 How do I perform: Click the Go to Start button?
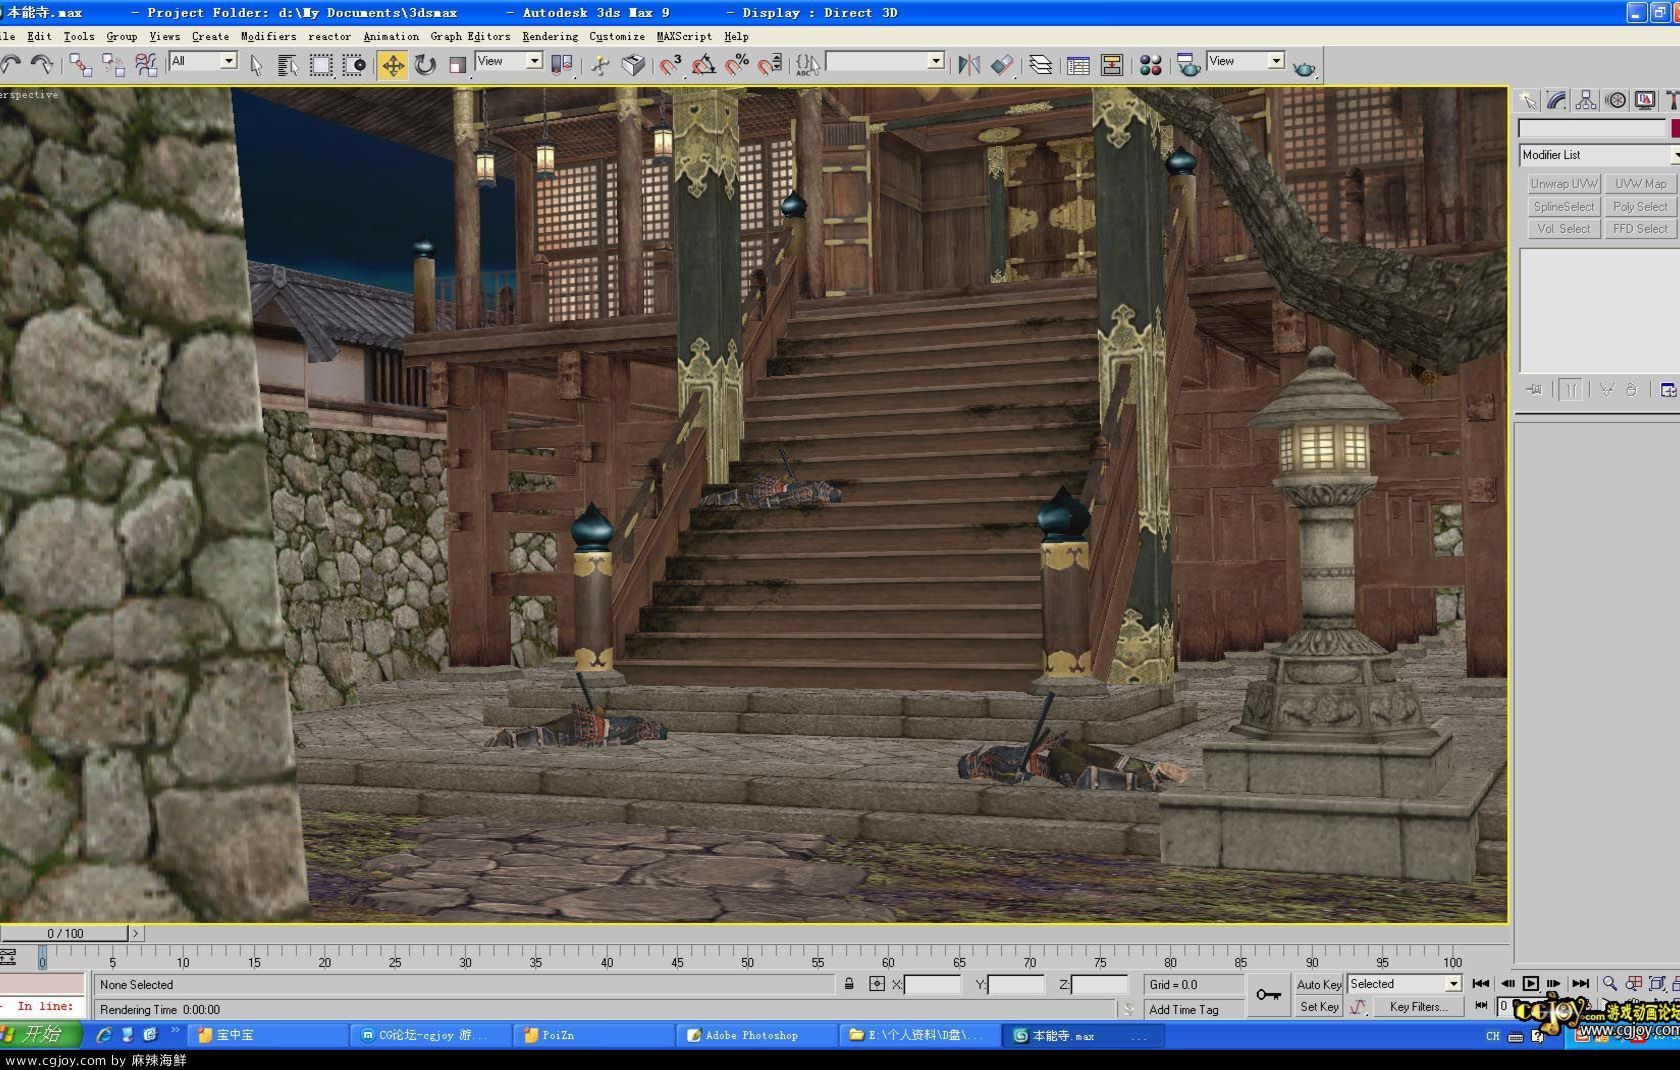pos(1481,984)
